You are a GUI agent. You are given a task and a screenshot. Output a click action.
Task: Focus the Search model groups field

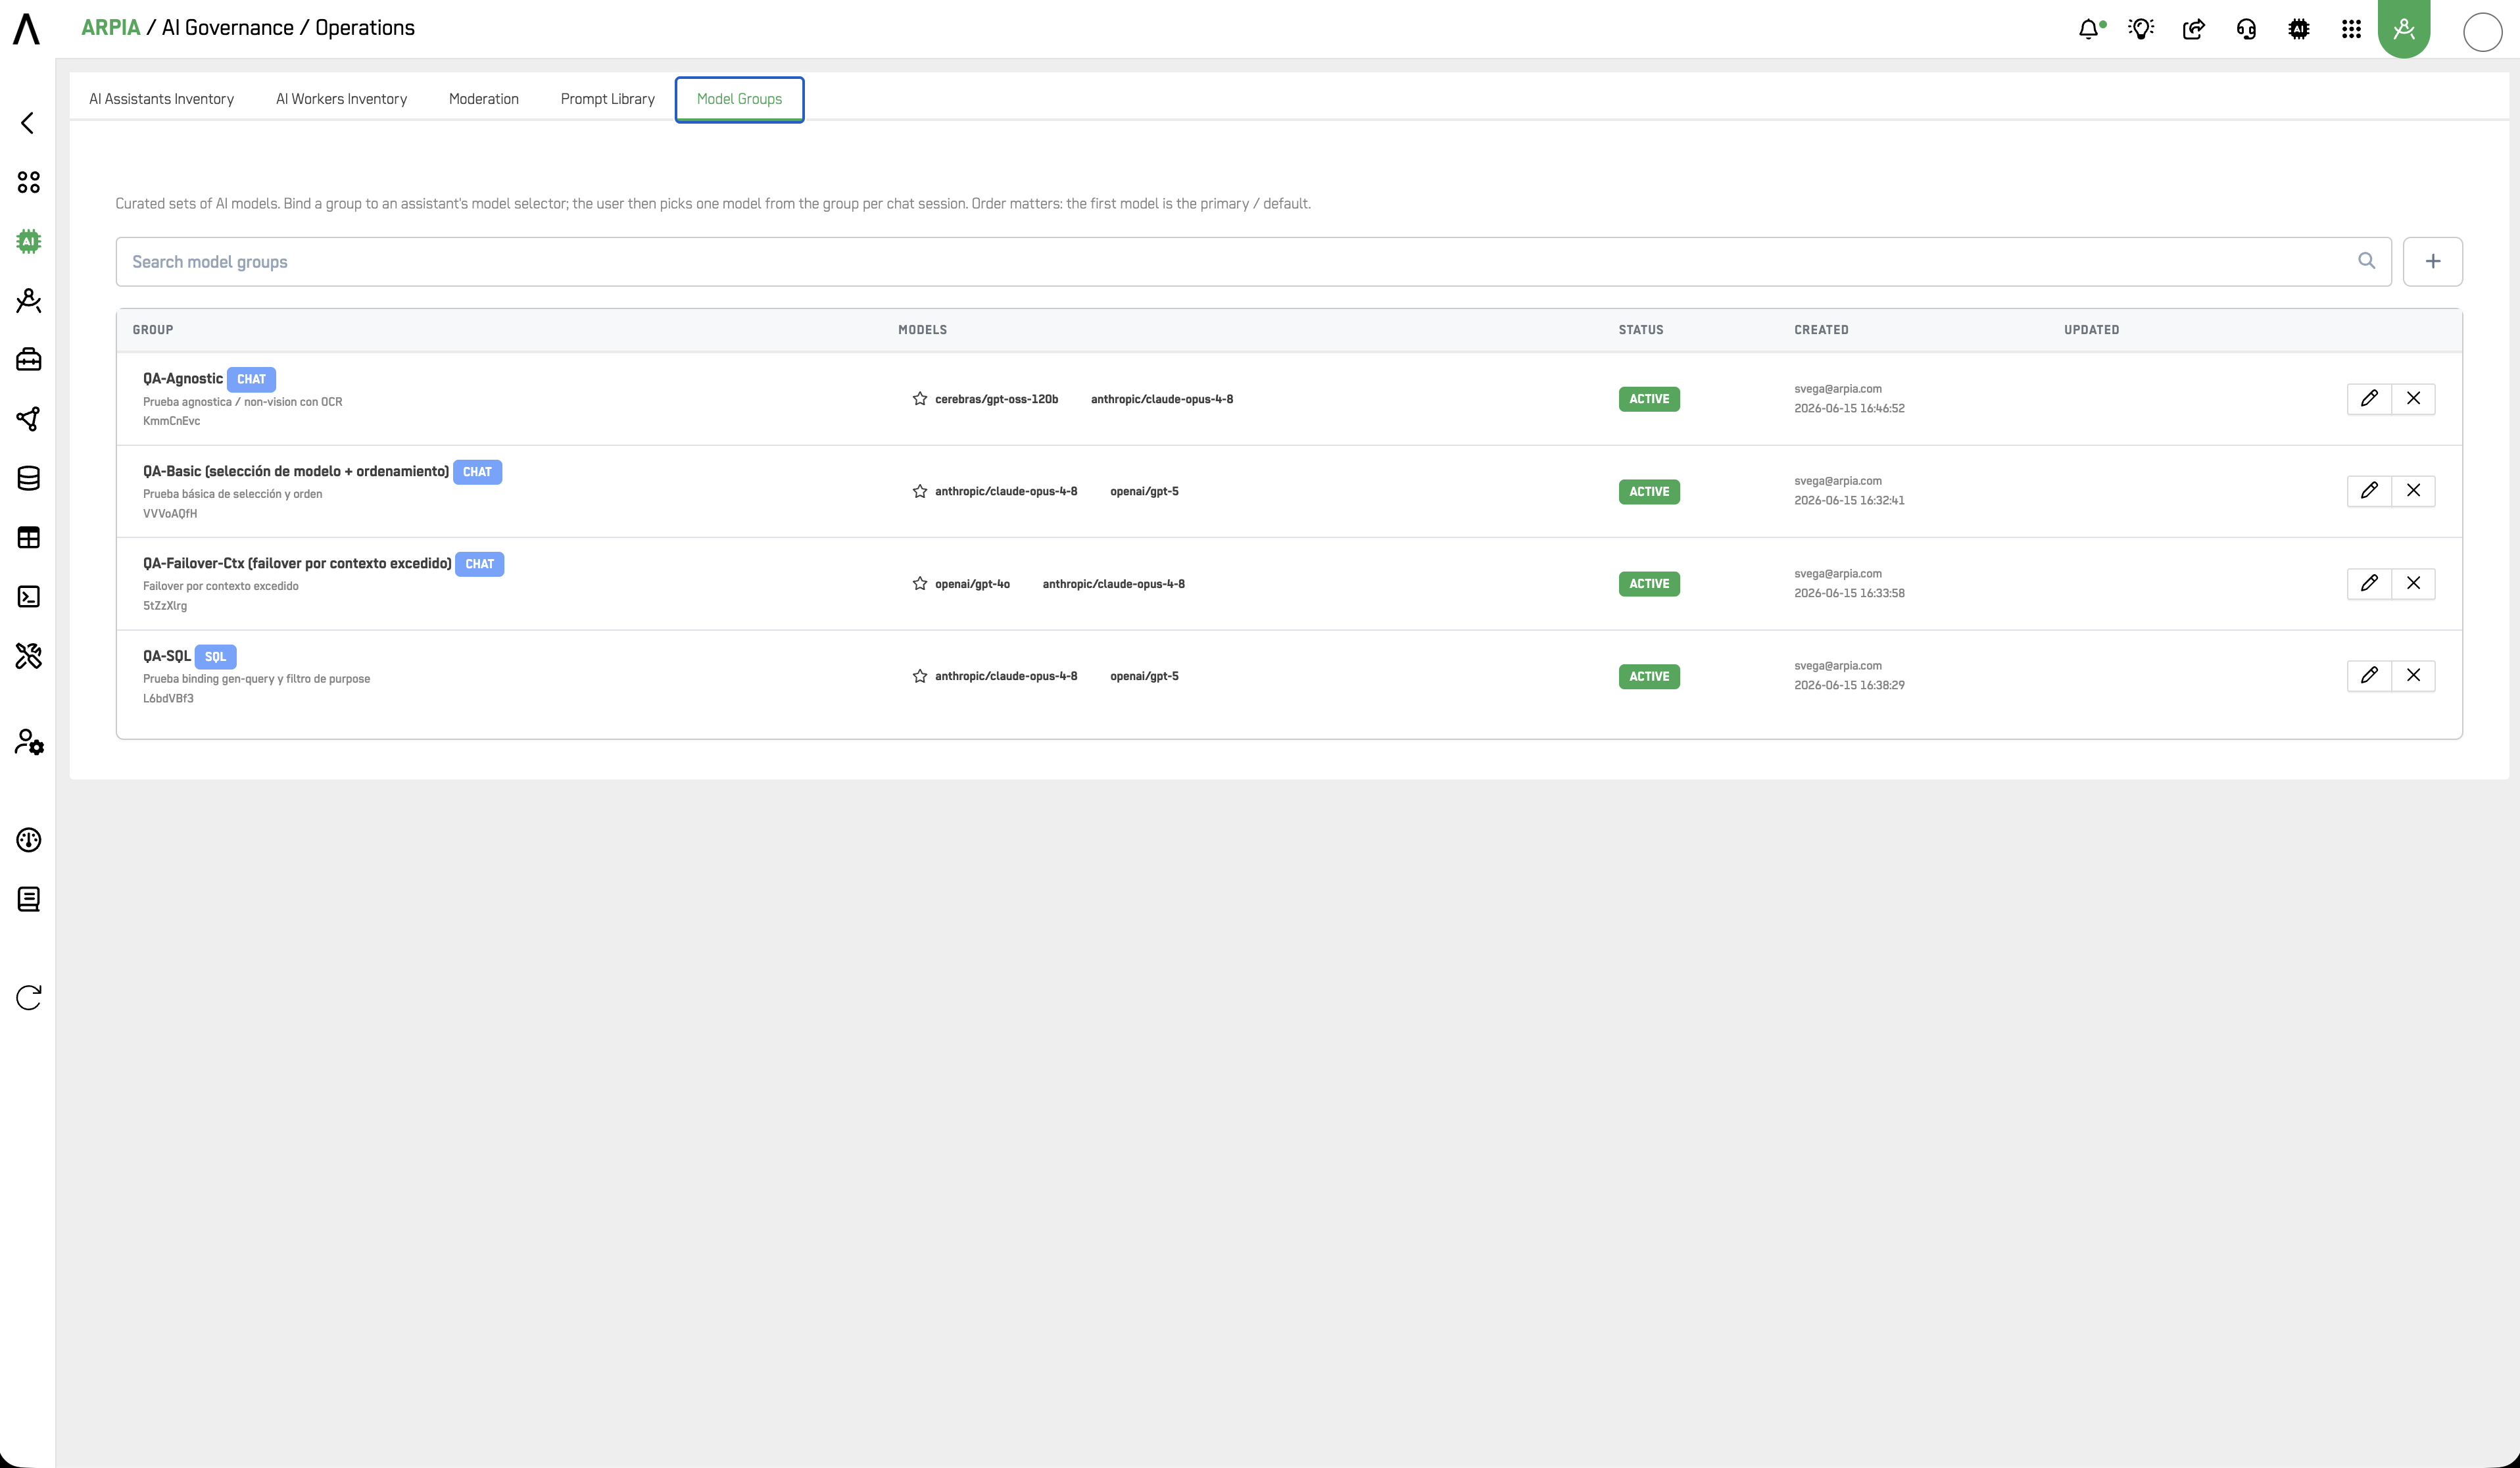pyautogui.click(x=1253, y=261)
